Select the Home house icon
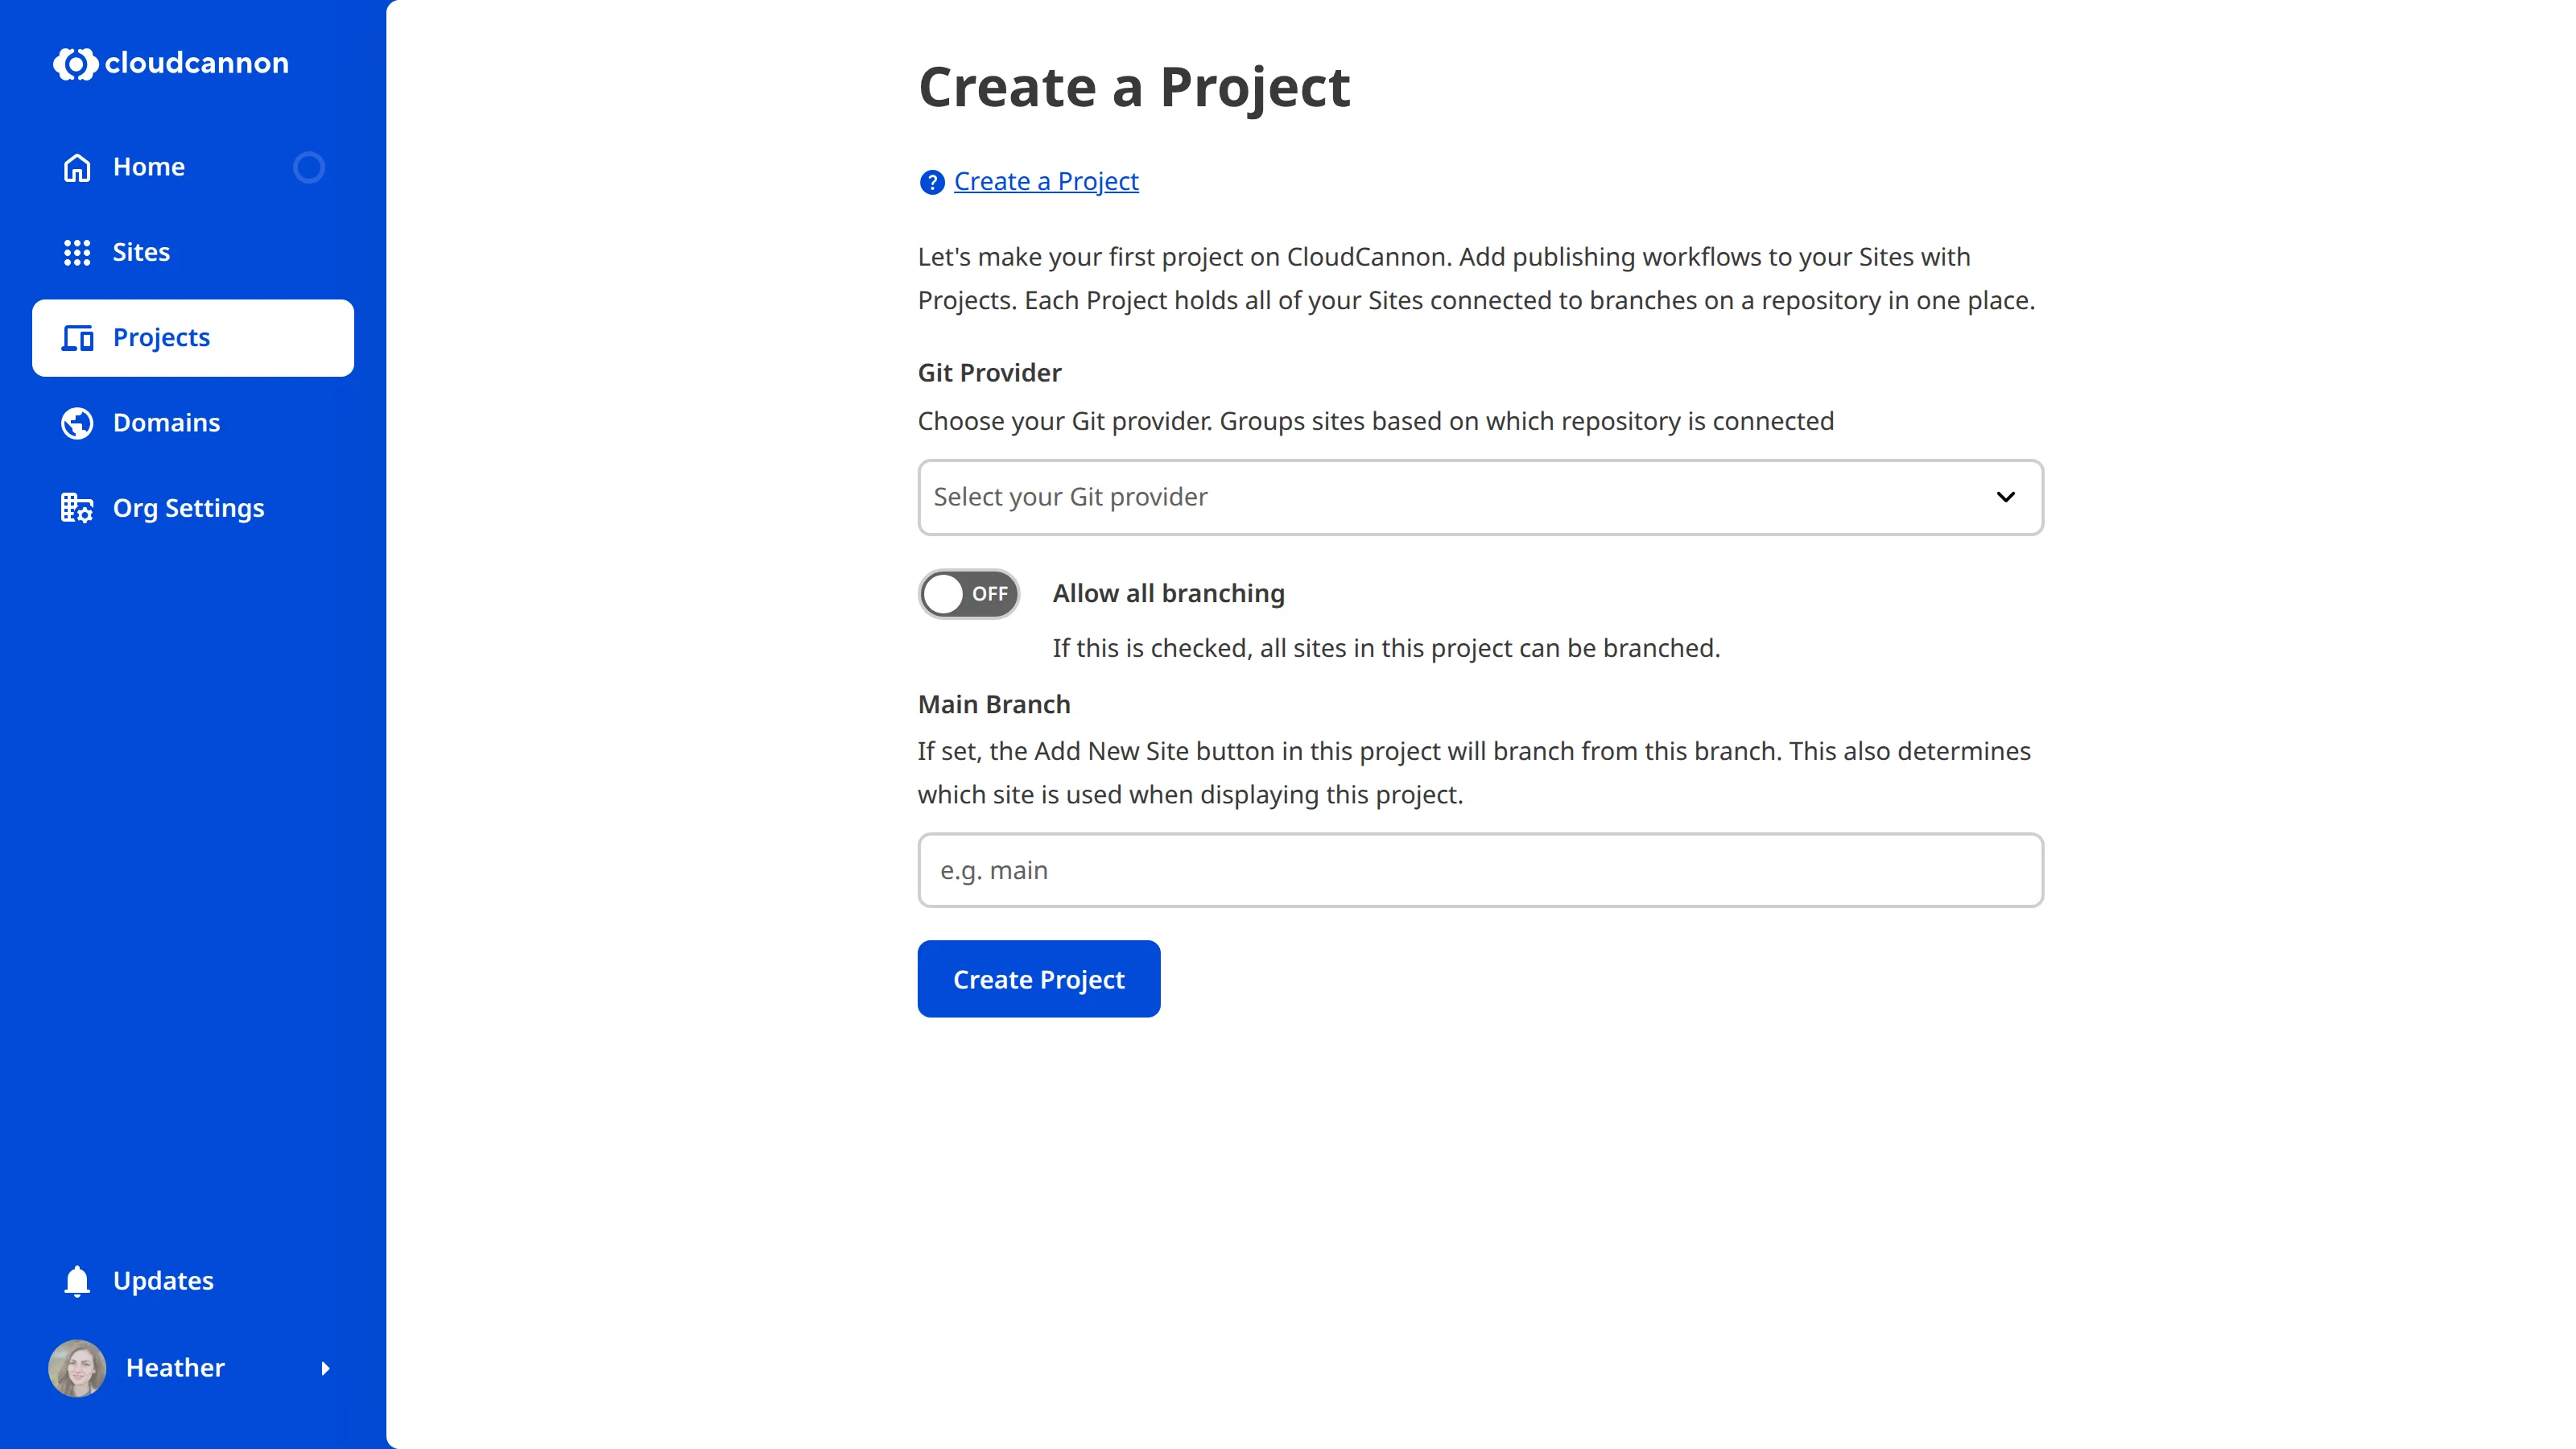 [x=77, y=167]
